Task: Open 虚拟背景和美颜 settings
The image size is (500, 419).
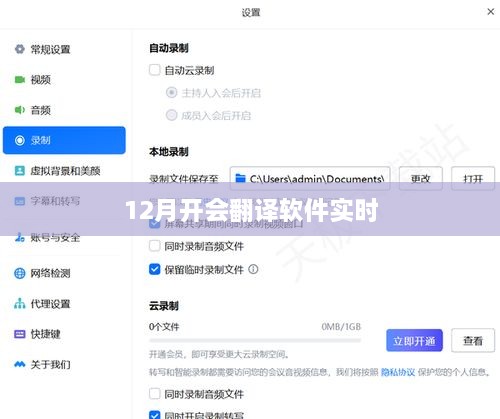Action: tap(64, 171)
